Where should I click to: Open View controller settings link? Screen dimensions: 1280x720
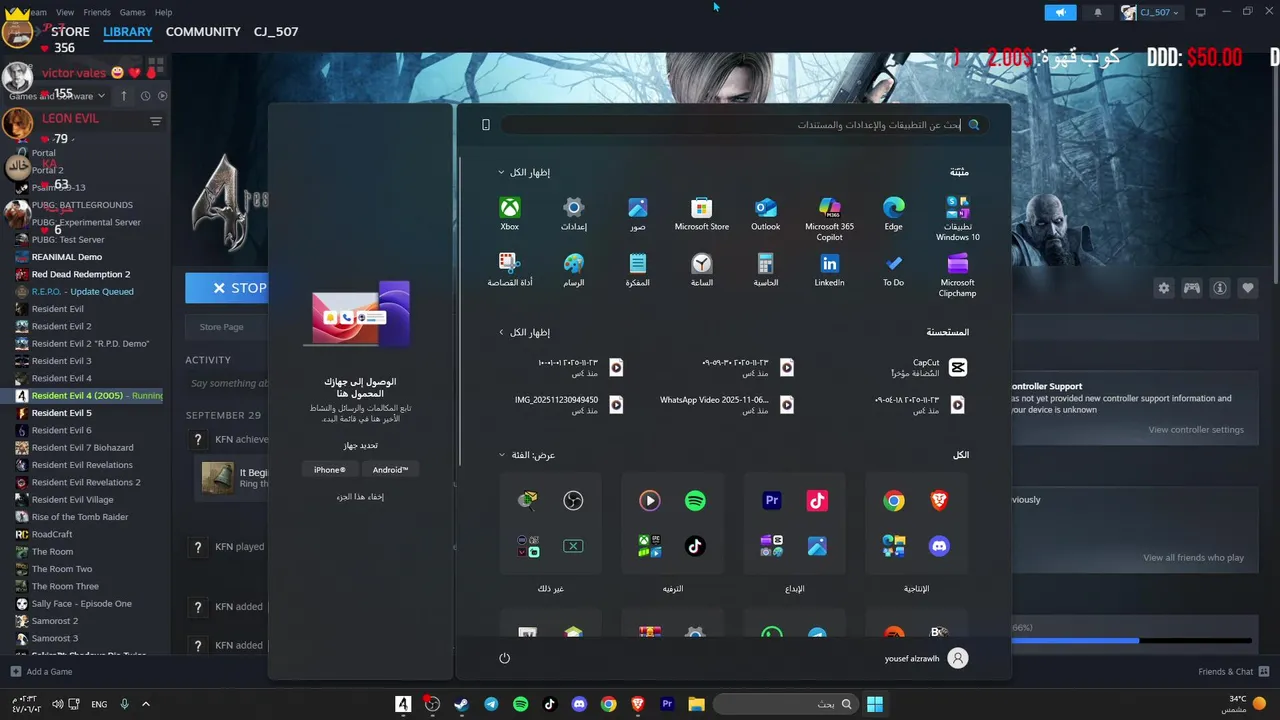tap(1196, 430)
